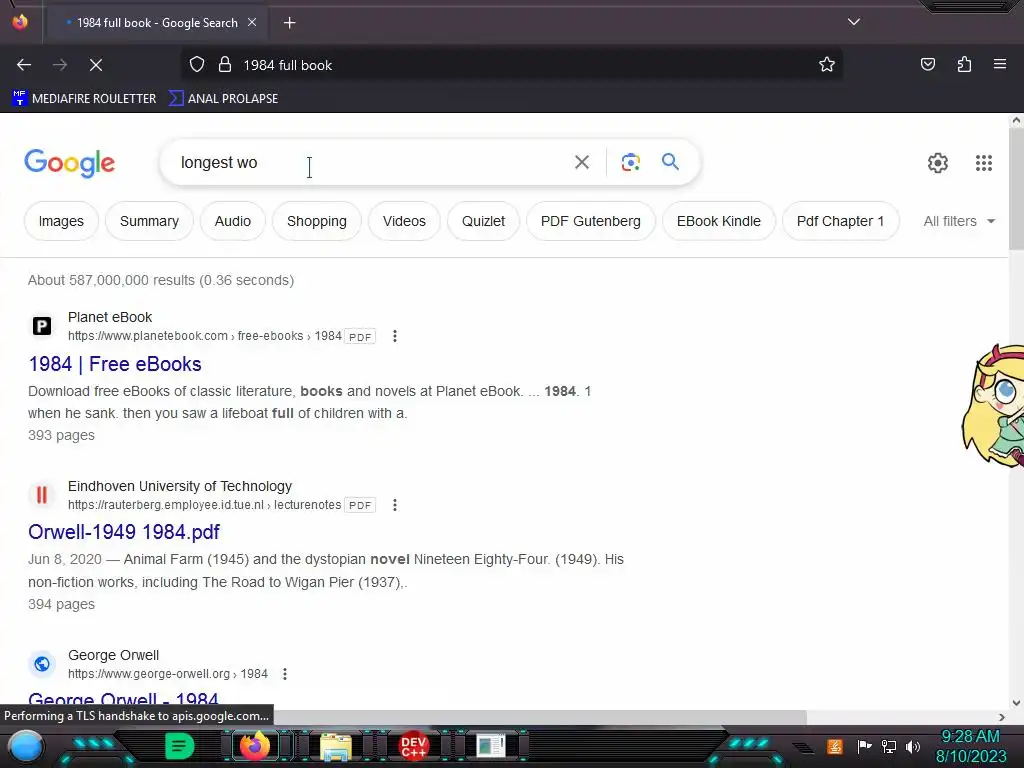Image resolution: width=1024 pixels, height=768 pixels.
Task: Click the Google logo
Action: point(69,163)
